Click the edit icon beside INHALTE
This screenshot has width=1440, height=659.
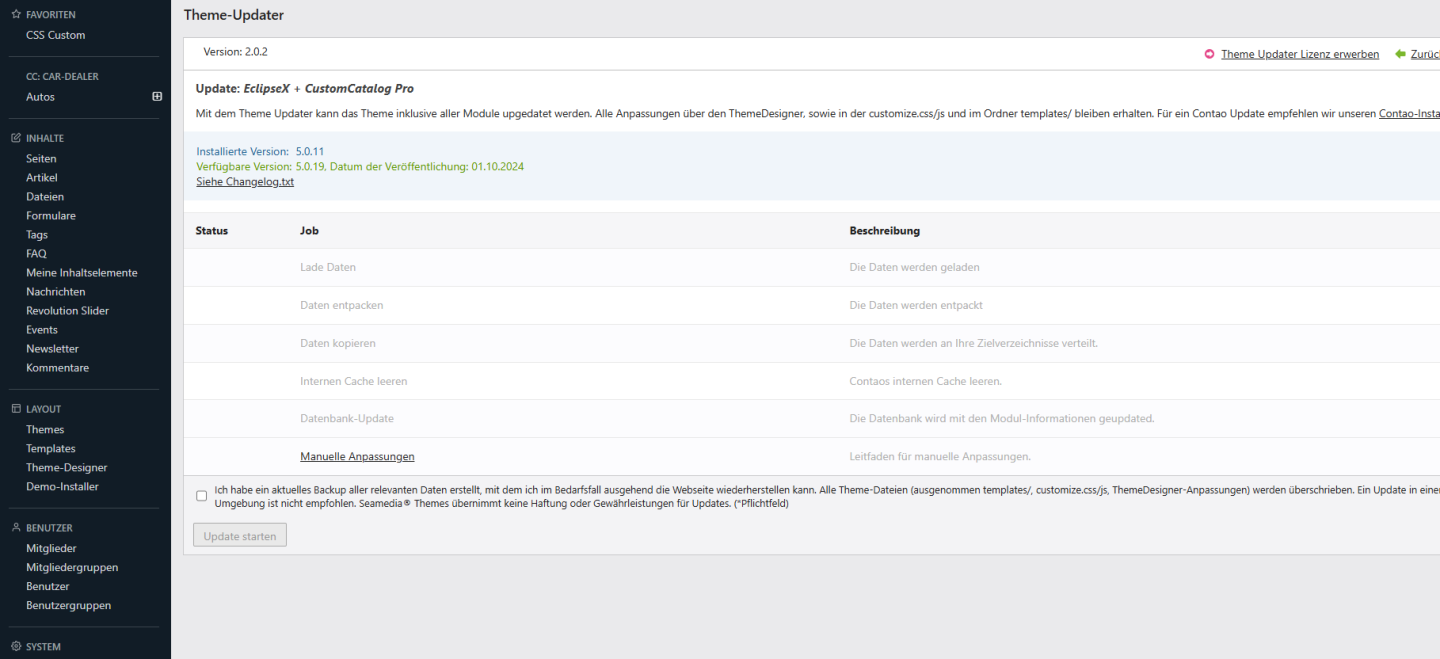(15, 138)
